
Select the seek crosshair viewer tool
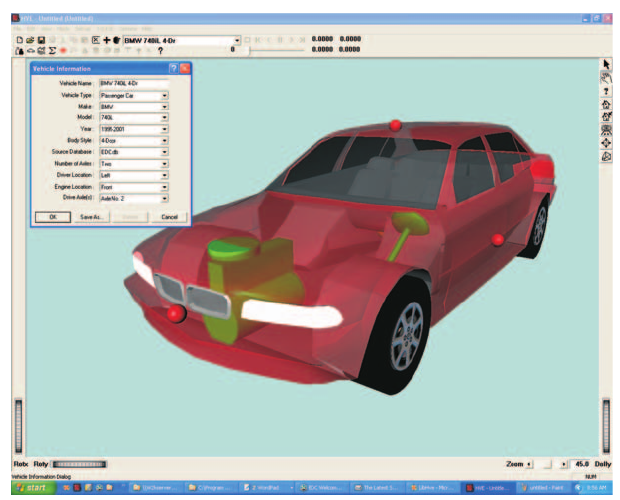point(606,143)
